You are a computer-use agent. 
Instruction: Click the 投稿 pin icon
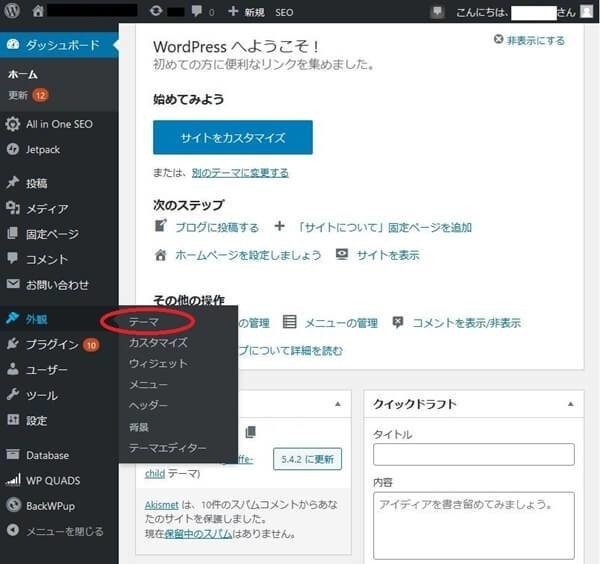point(13,183)
